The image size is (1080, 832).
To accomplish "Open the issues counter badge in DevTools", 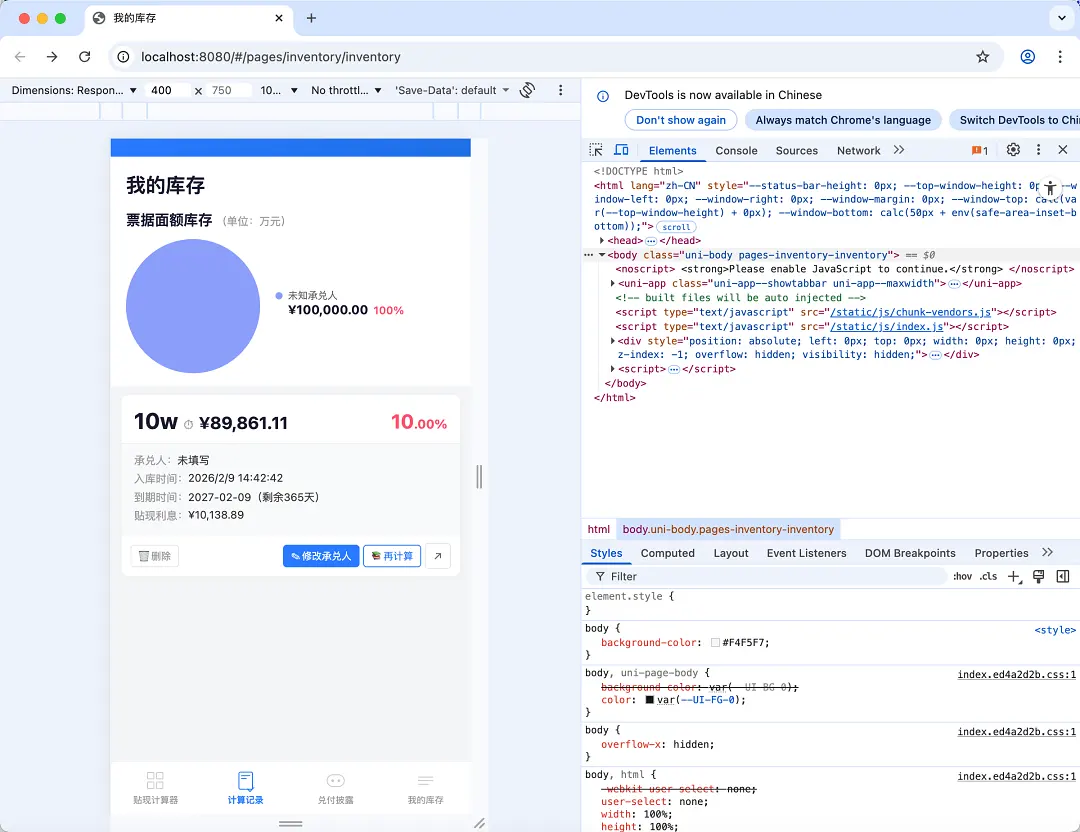I will tap(980, 150).
